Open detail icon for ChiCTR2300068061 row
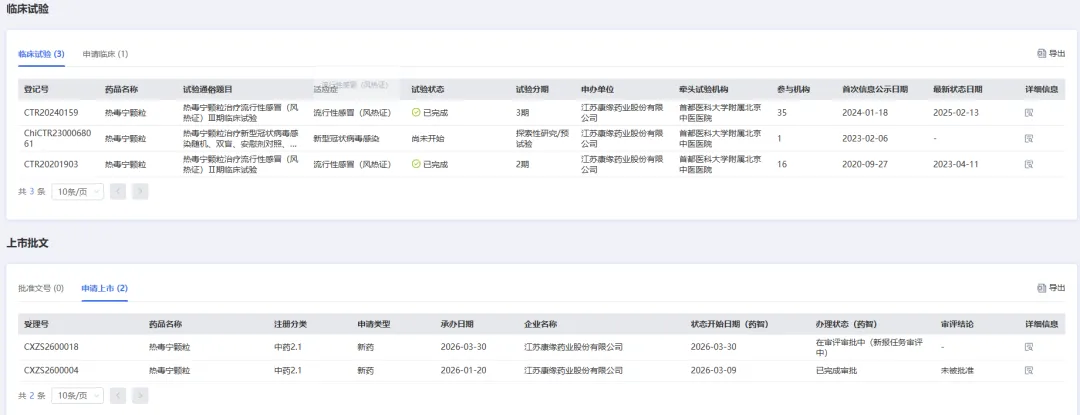The width and height of the screenshot is (1080, 415). tap(1029, 138)
